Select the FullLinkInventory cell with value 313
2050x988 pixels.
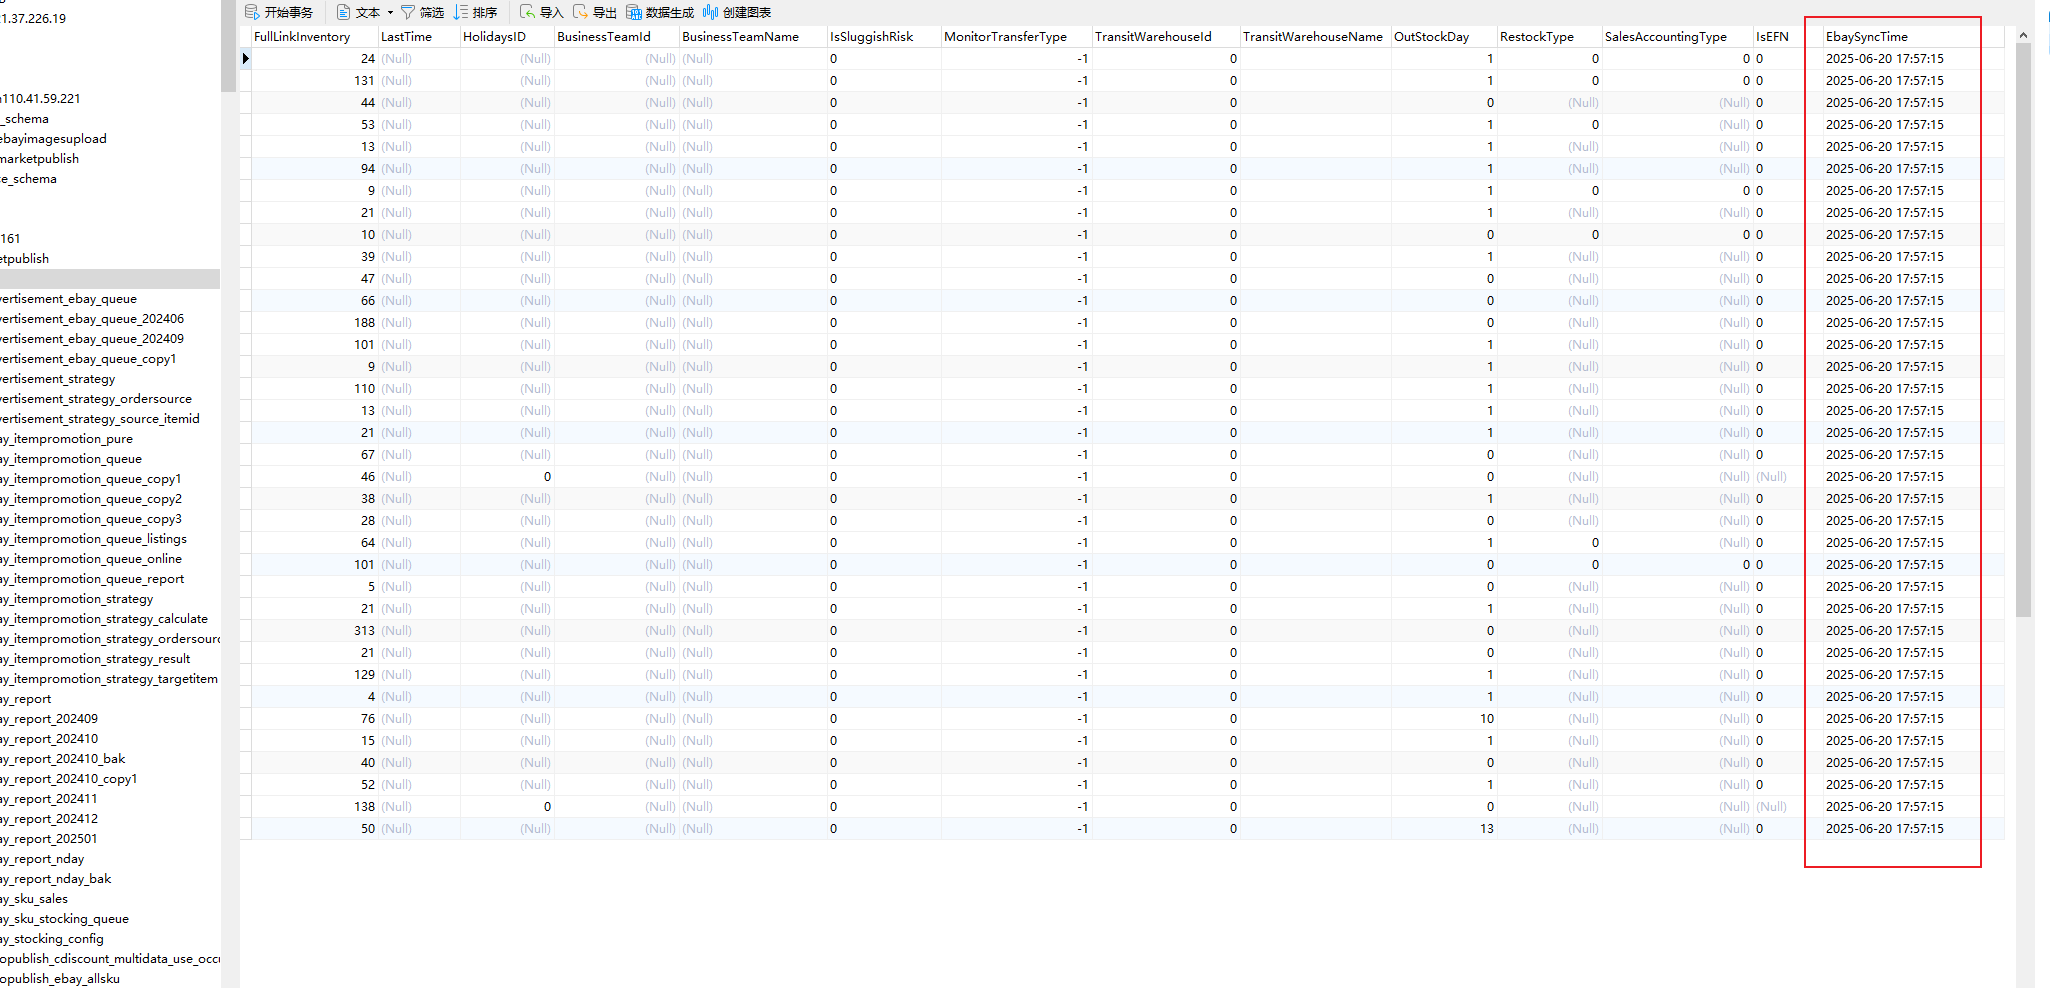(315, 631)
